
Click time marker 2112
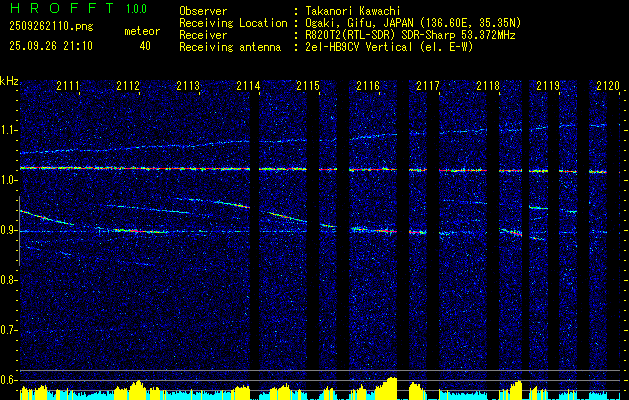(x=128, y=86)
